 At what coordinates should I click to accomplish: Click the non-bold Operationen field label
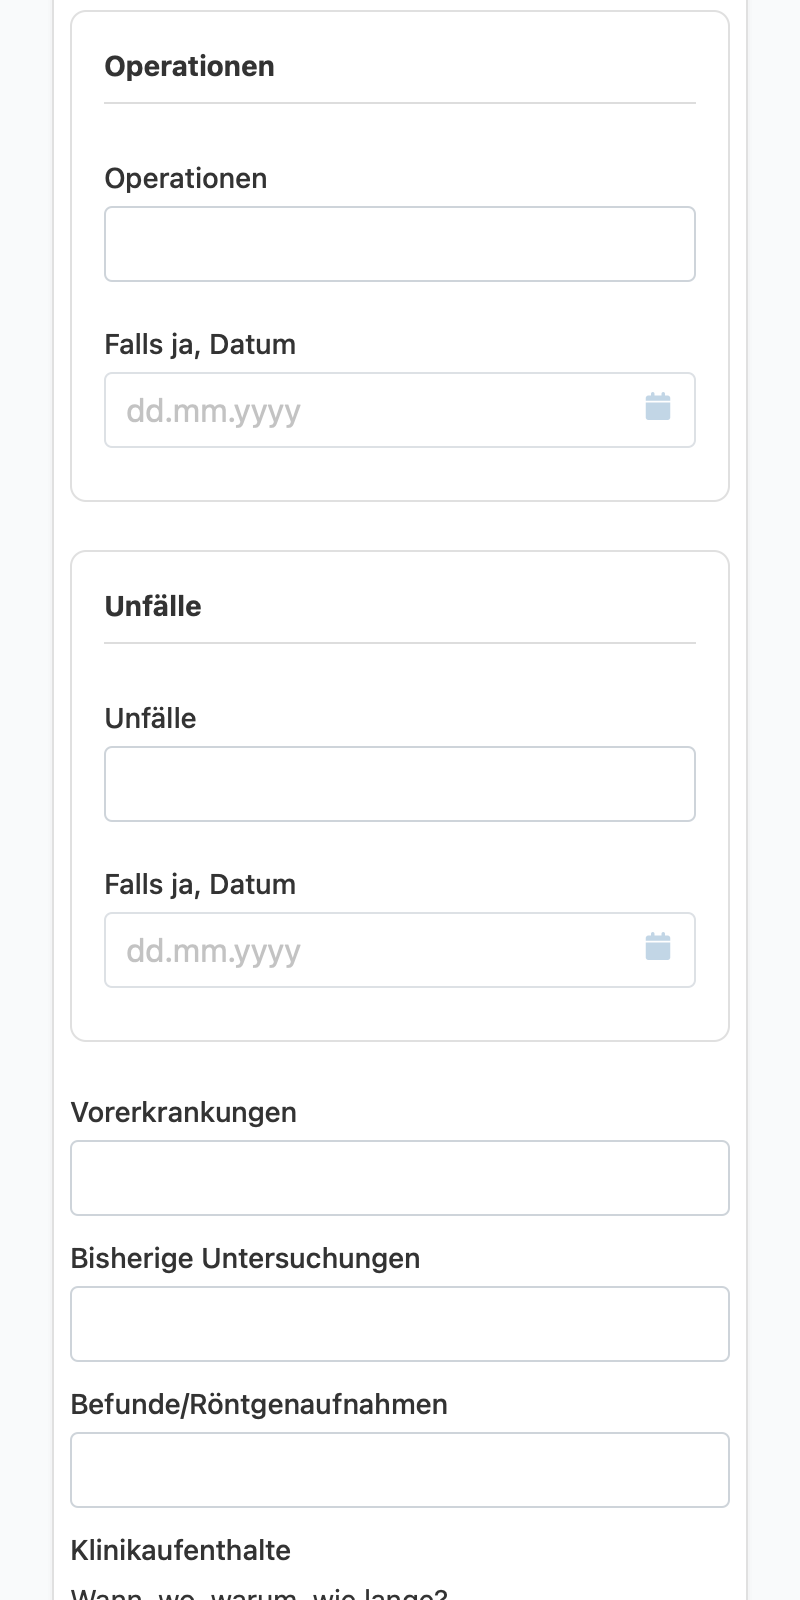point(186,178)
